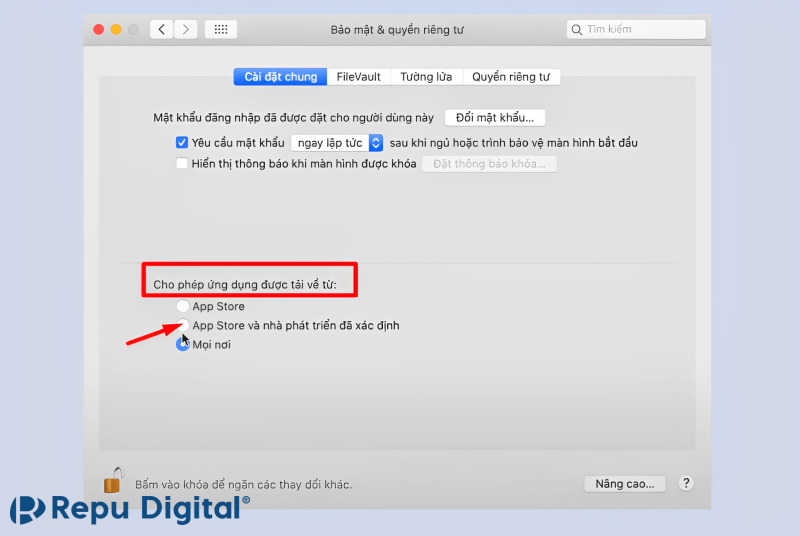Focus the Tìm kiếm search field
The image size is (800, 536).
pyautogui.click(x=636, y=30)
